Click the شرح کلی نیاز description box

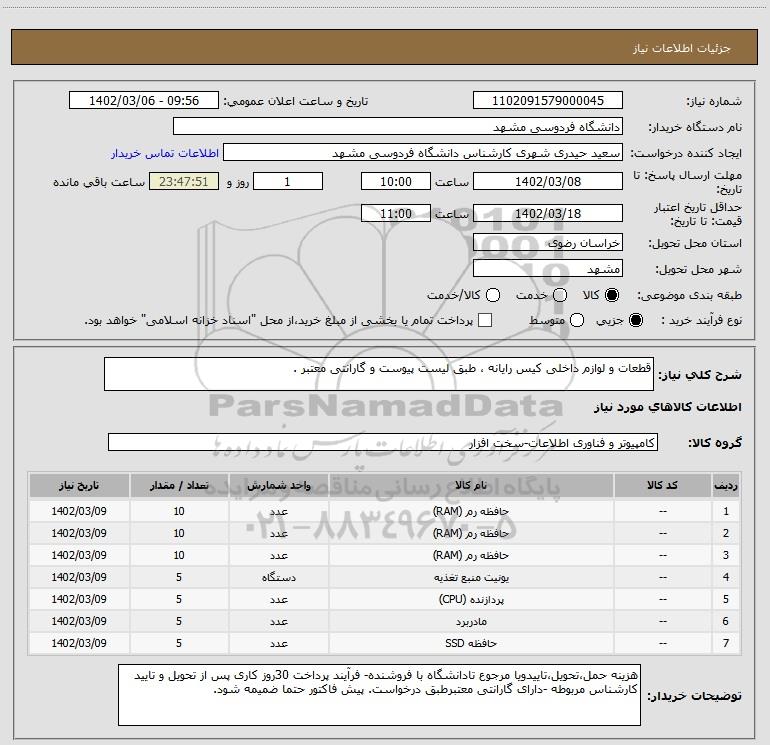pyautogui.click(x=379, y=374)
